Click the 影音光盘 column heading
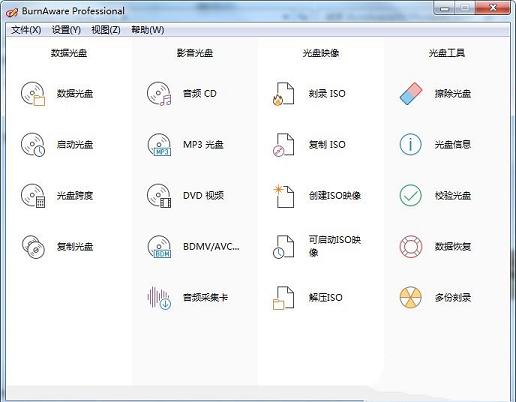The width and height of the screenshot is (516, 402). [x=195, y=53]
